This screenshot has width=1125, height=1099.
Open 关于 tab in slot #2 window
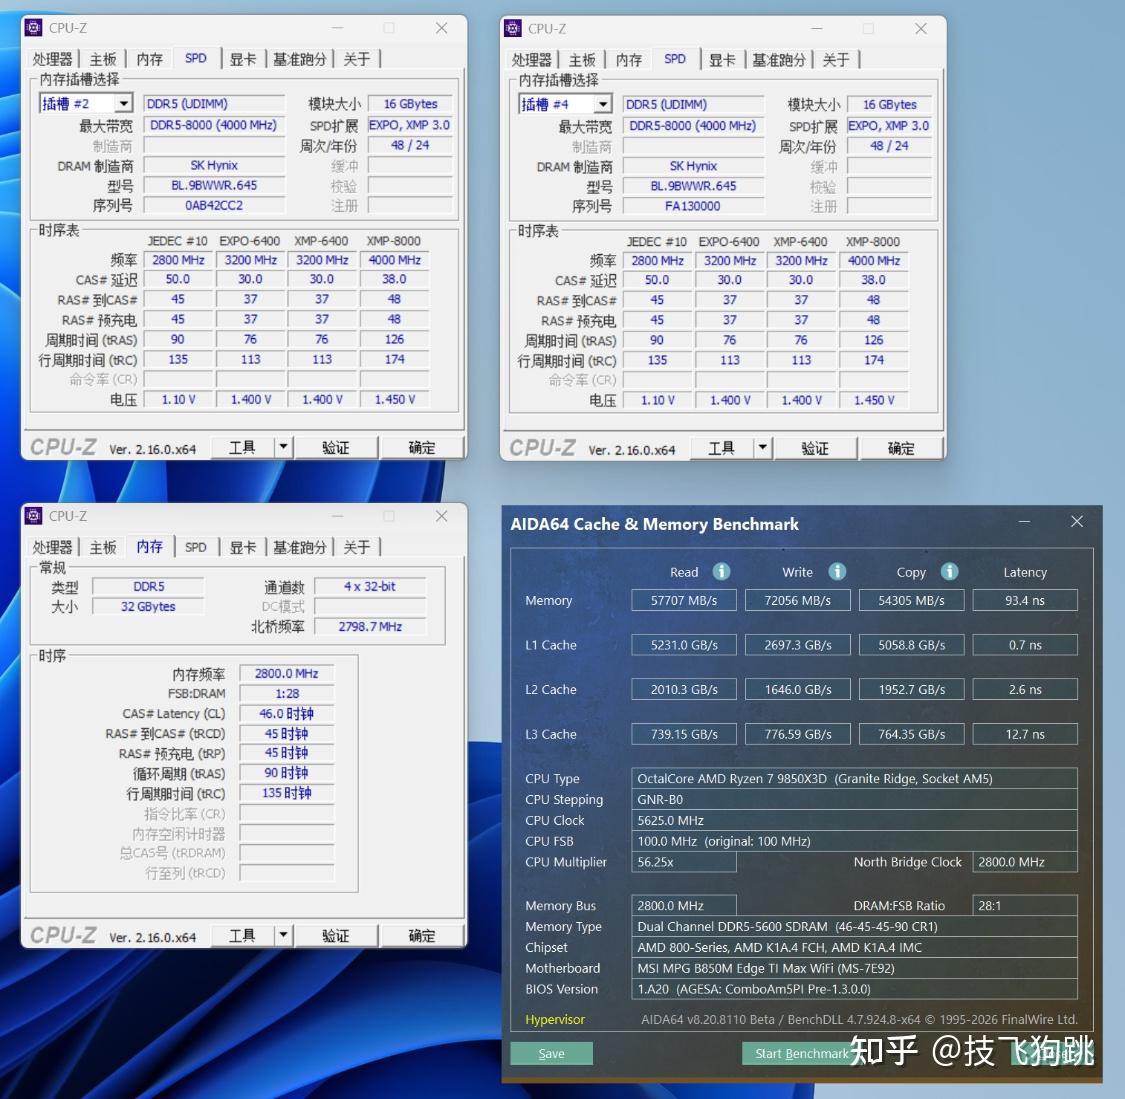click(357, 59)
